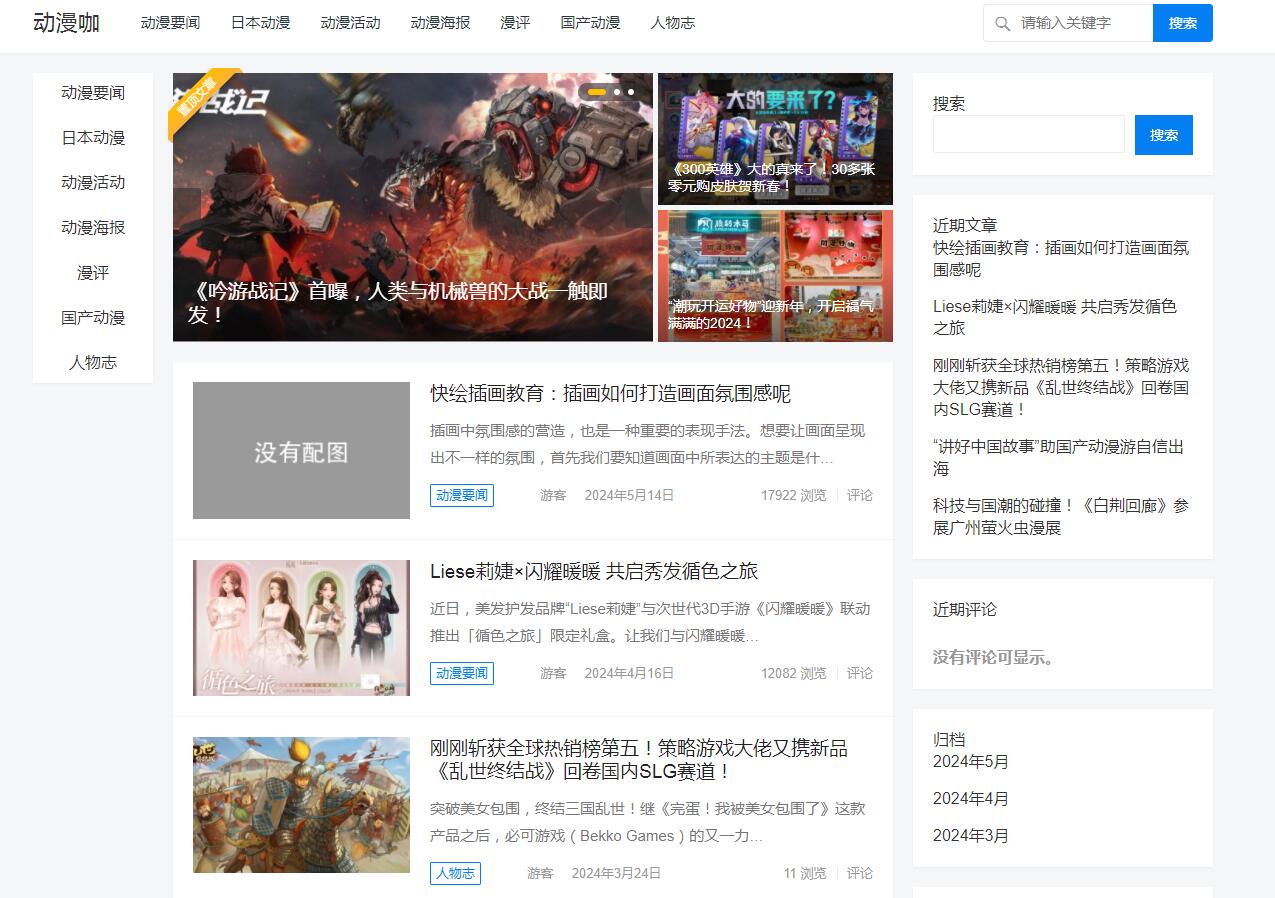Open 日本动漫 in top navigation
The height and width of the screenshot is (898, 1275).
pos(260,23)
